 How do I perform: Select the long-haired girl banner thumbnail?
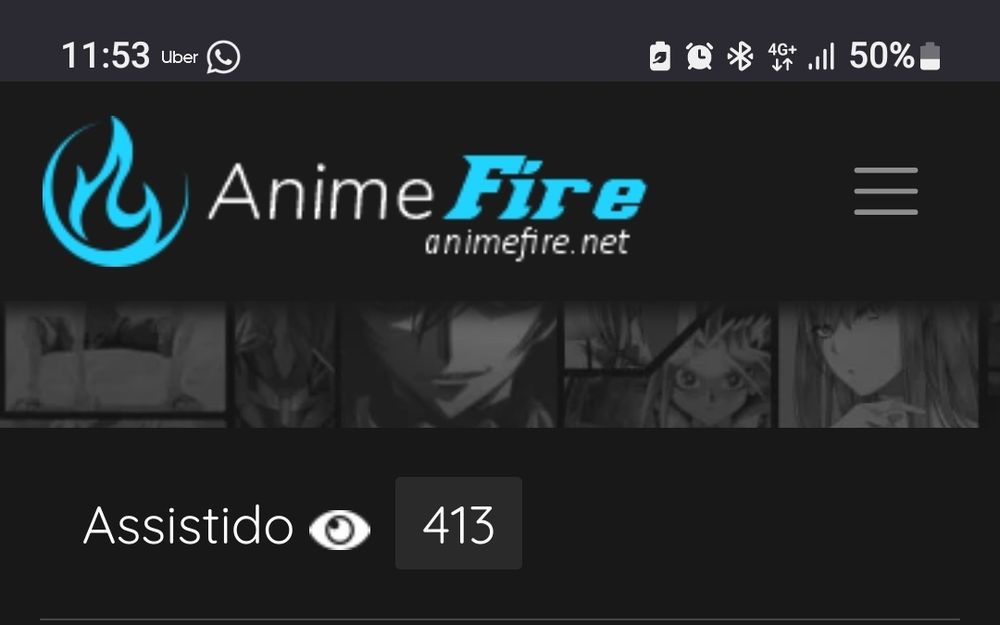click(878, 365)
